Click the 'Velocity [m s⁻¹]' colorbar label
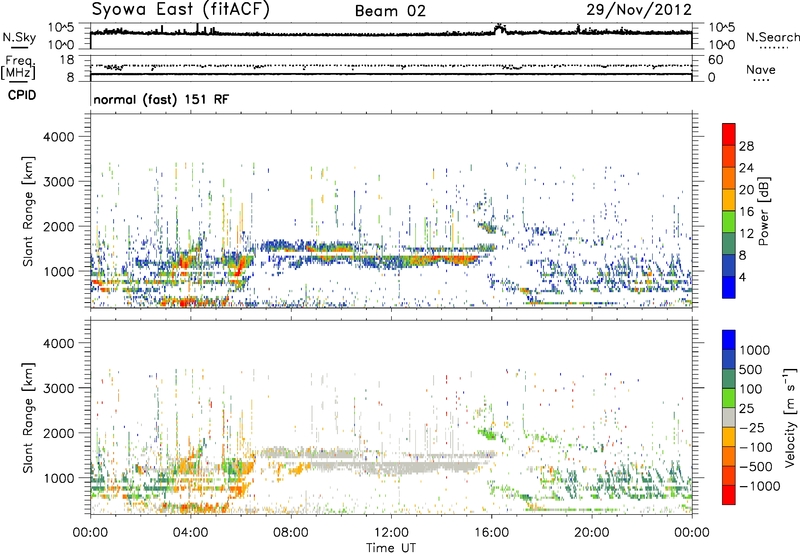 point(790,417)
